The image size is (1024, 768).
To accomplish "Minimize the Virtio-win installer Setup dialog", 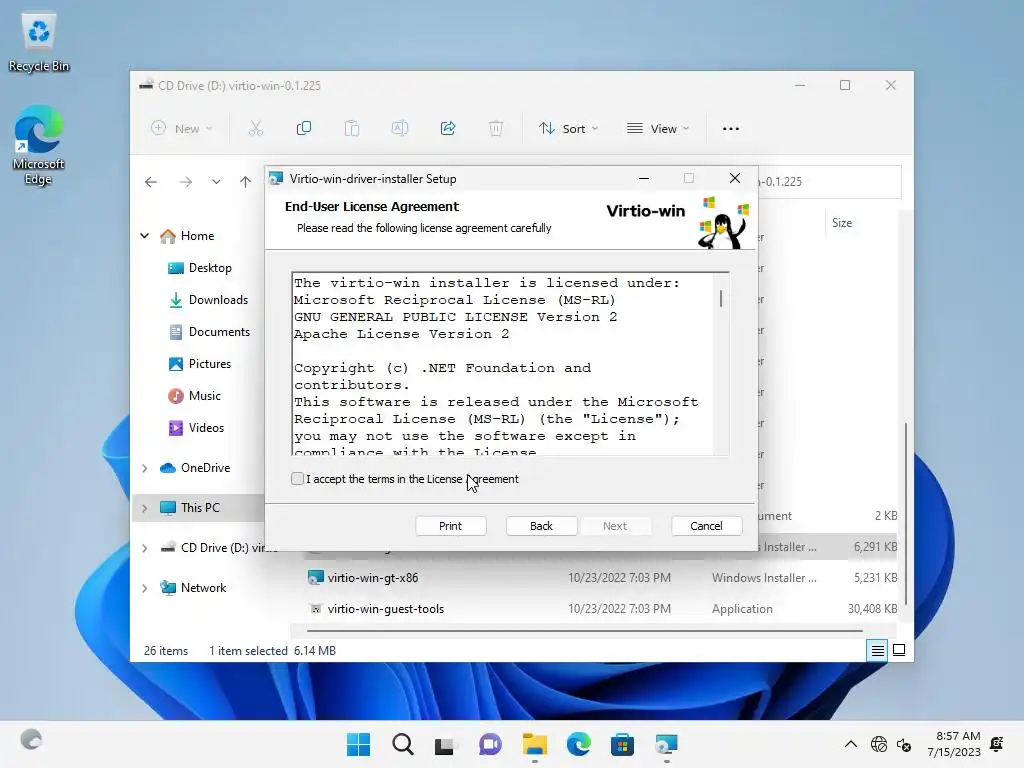I will (644, 178).
